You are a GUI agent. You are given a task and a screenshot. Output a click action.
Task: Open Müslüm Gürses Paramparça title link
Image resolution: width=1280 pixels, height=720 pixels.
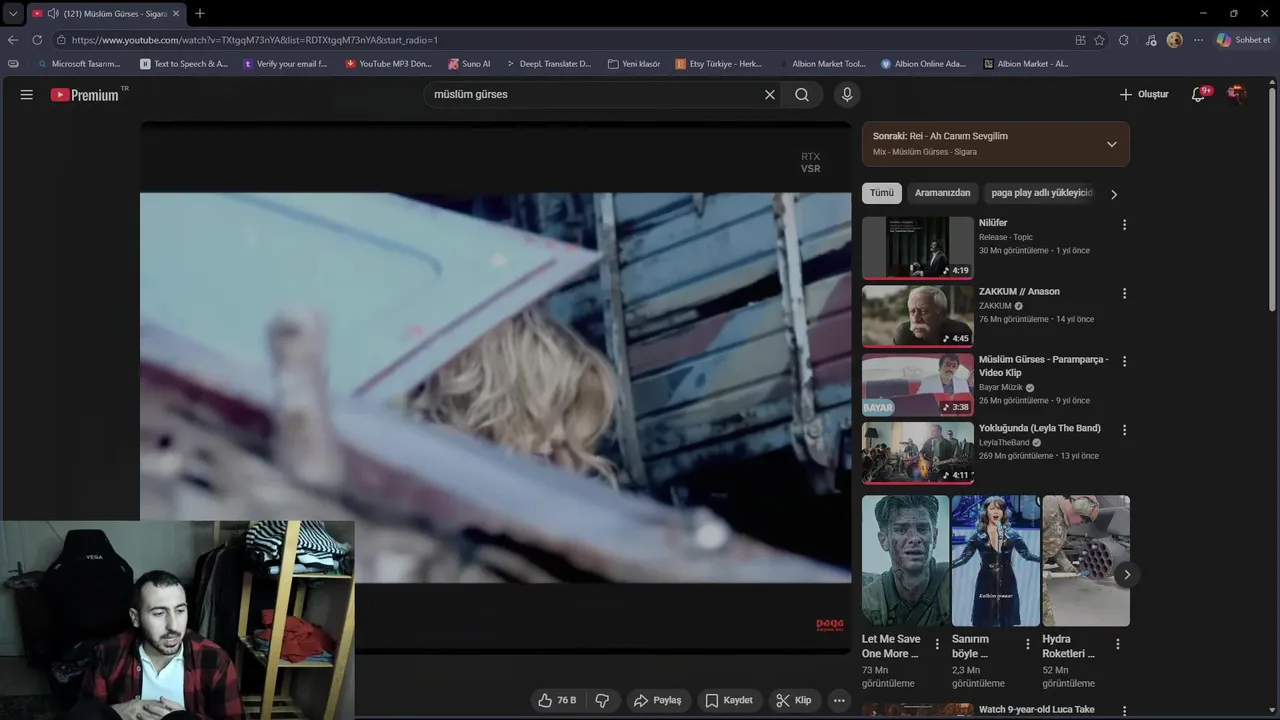[x=1043, y=366]
